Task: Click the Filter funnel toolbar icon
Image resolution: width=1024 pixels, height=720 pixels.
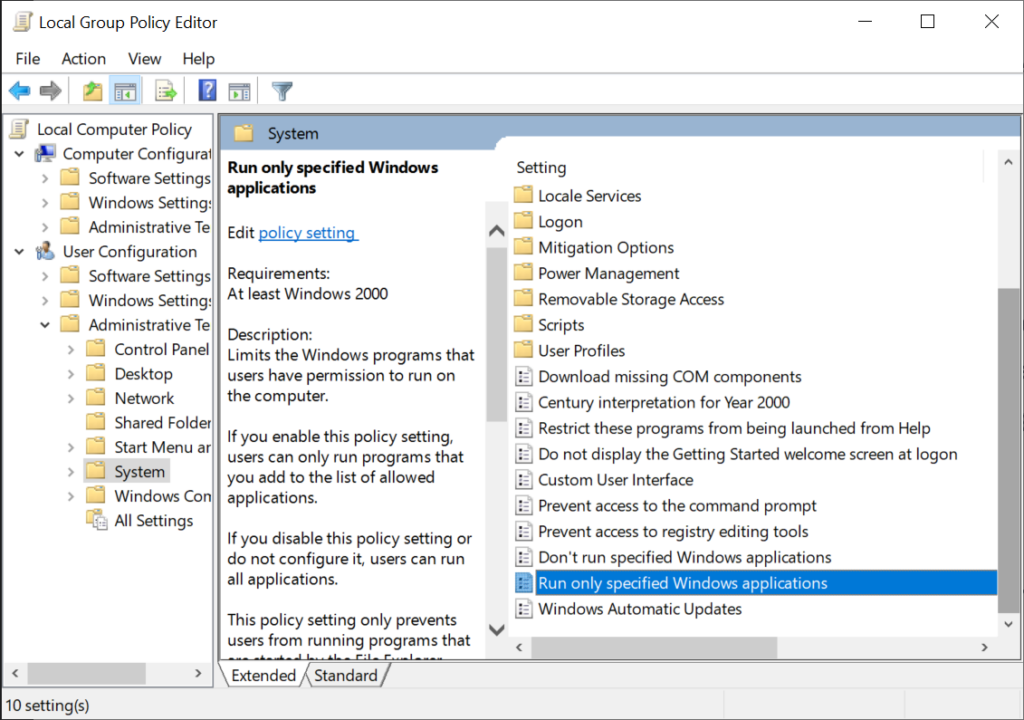Action: pyautogui.click(x=281, y=90)
